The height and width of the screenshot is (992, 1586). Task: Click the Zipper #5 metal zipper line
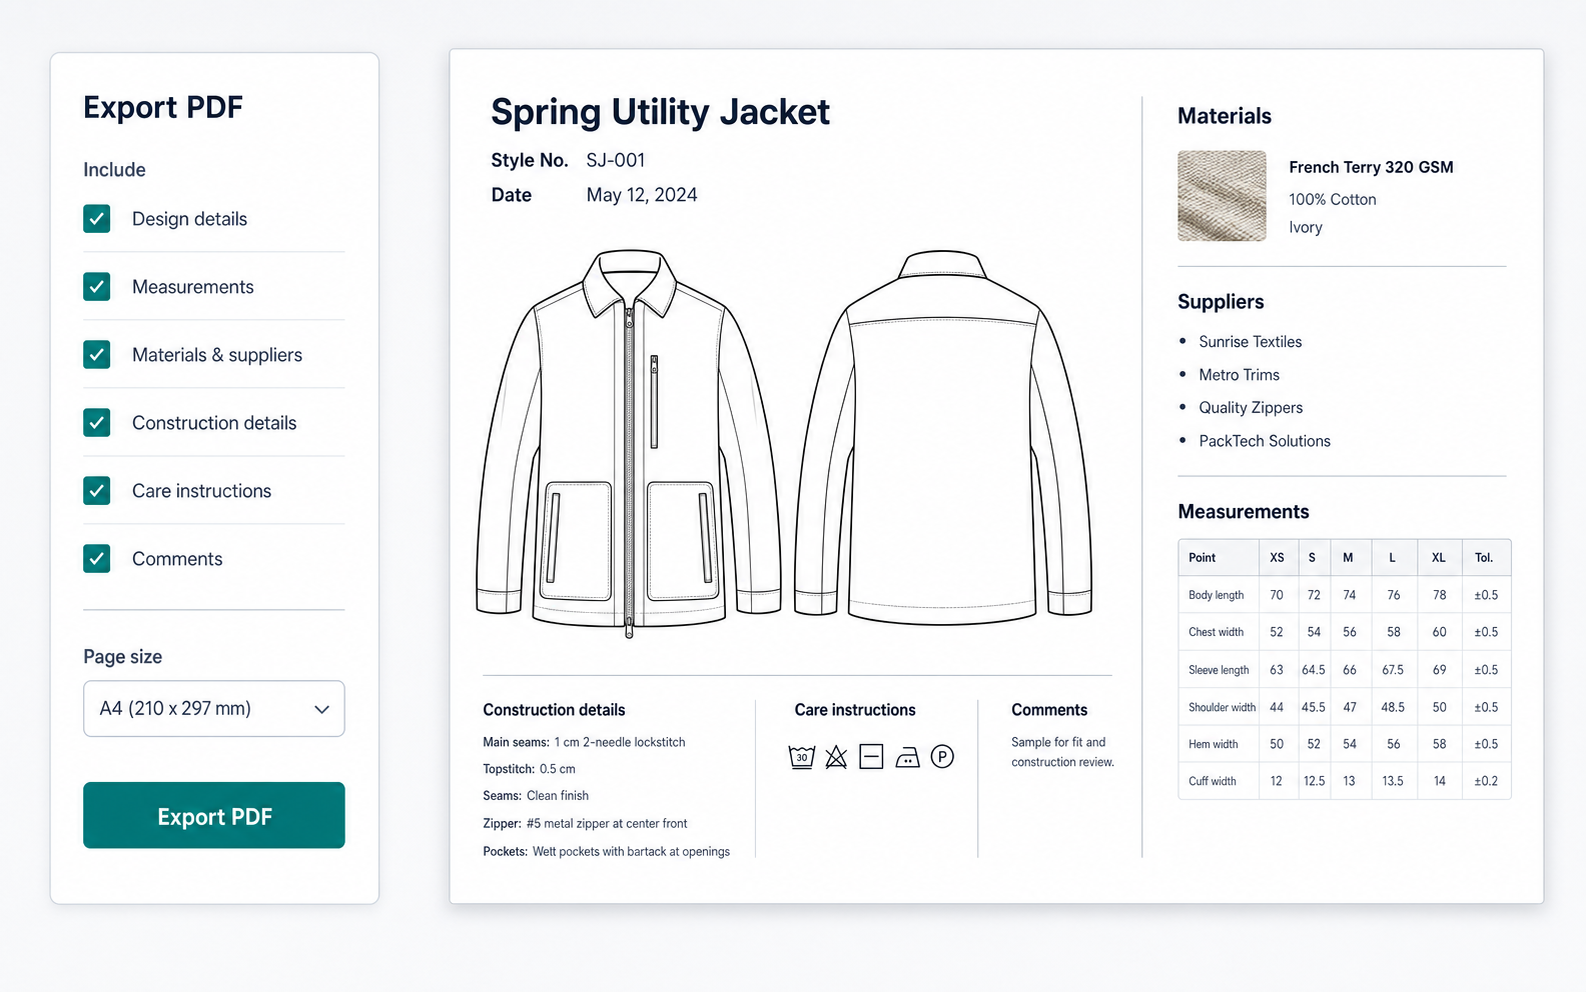point(585,824)
